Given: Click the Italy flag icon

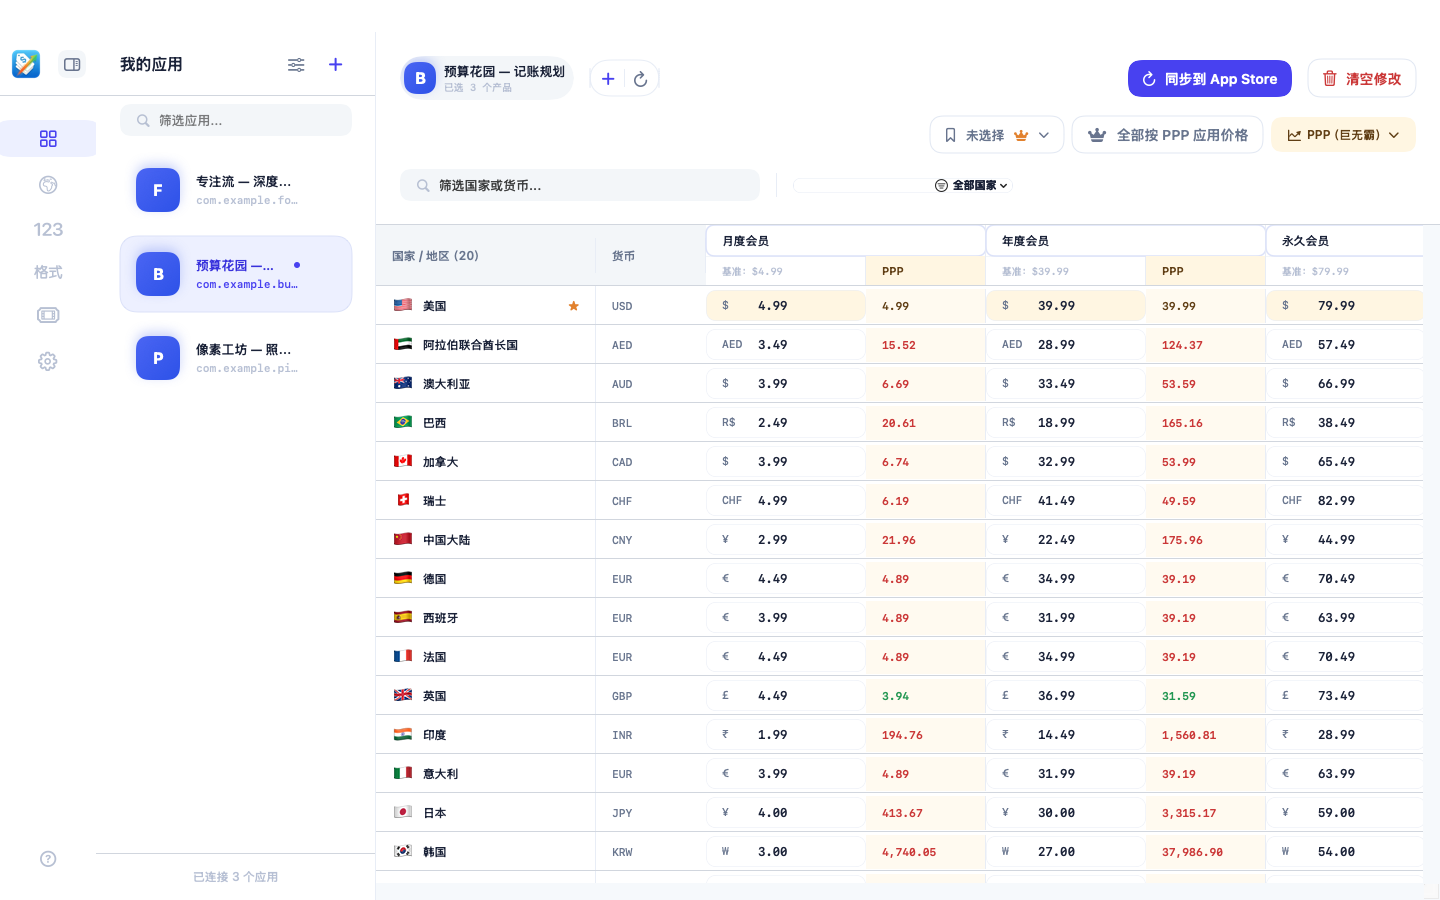Looking at the screenshot, I should [403, 773].
